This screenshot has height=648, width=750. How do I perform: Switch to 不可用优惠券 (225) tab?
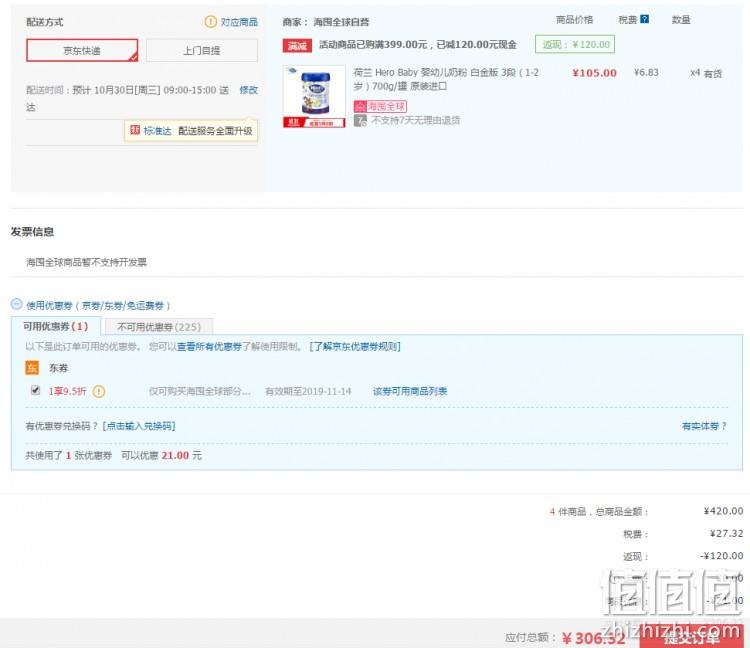coord(159,327)
